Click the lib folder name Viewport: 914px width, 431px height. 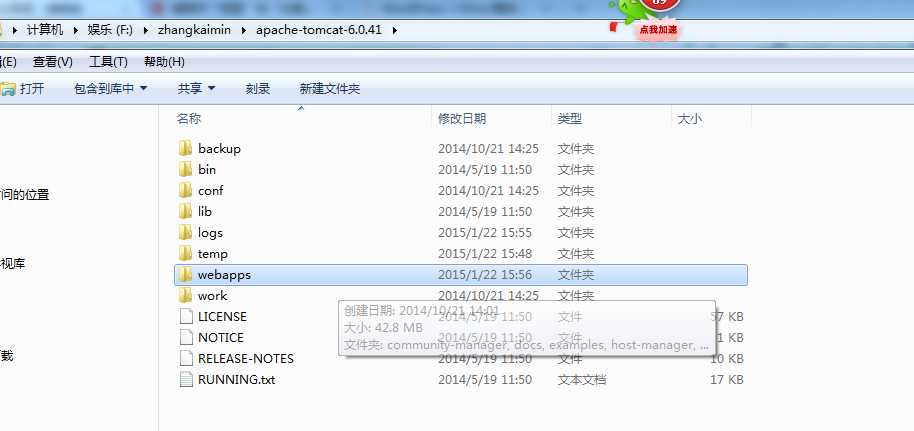coord(205,212)
